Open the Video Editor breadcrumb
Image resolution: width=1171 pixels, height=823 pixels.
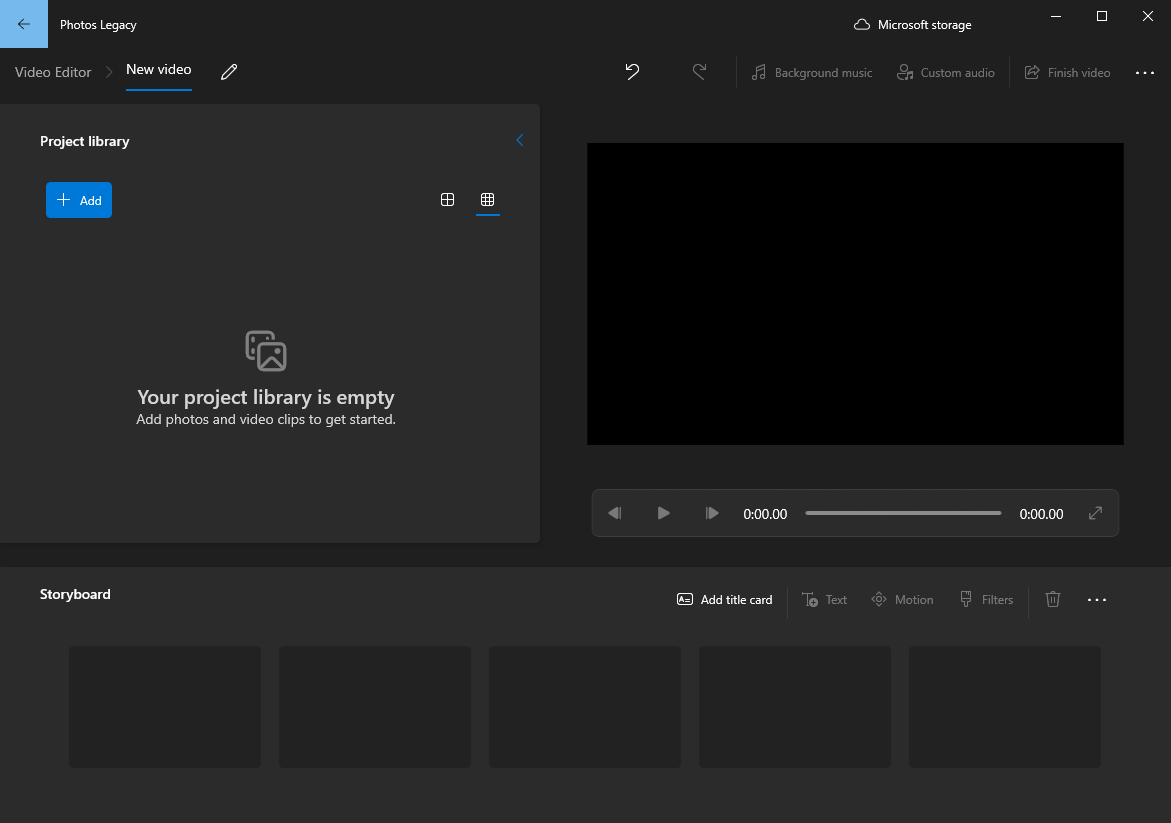click(53, 72)
